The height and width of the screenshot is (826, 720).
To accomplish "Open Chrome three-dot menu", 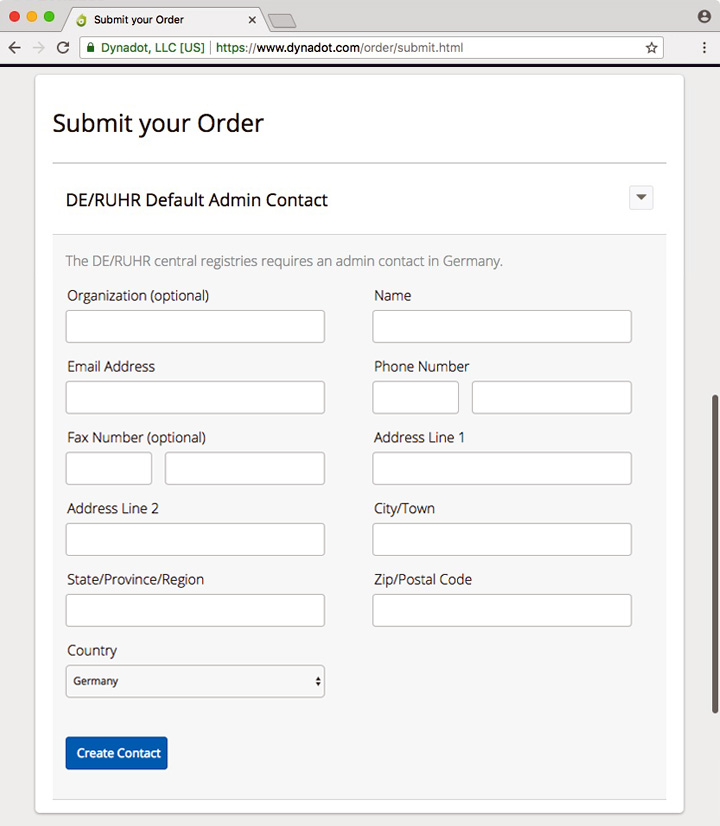I will pos(705,47).
